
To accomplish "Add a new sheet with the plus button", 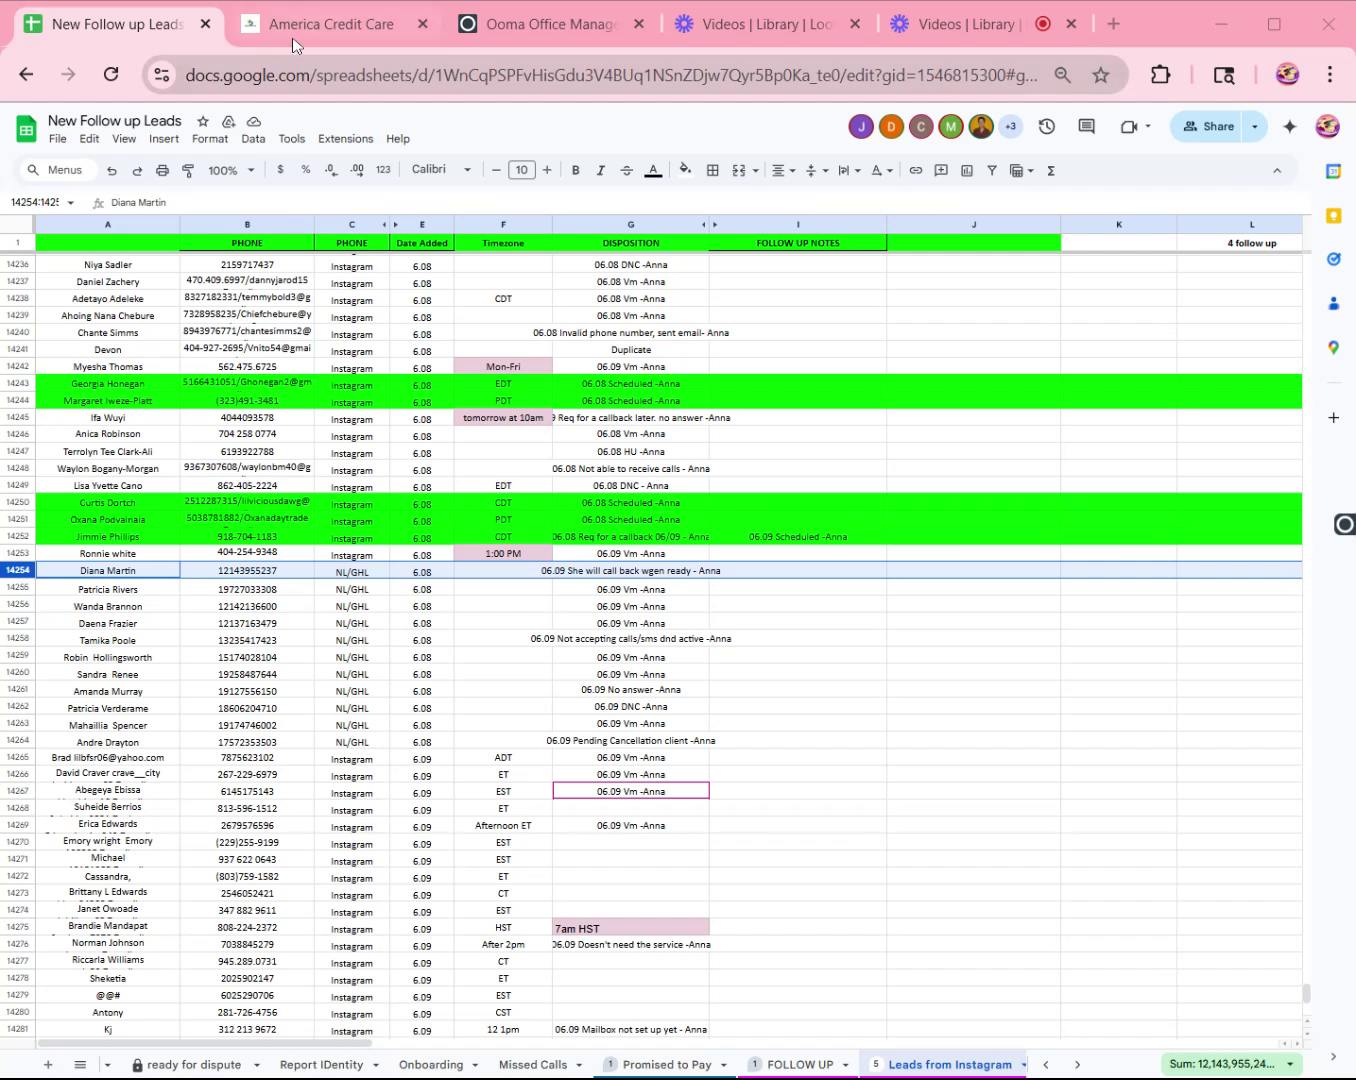I will pos(47,1064).
